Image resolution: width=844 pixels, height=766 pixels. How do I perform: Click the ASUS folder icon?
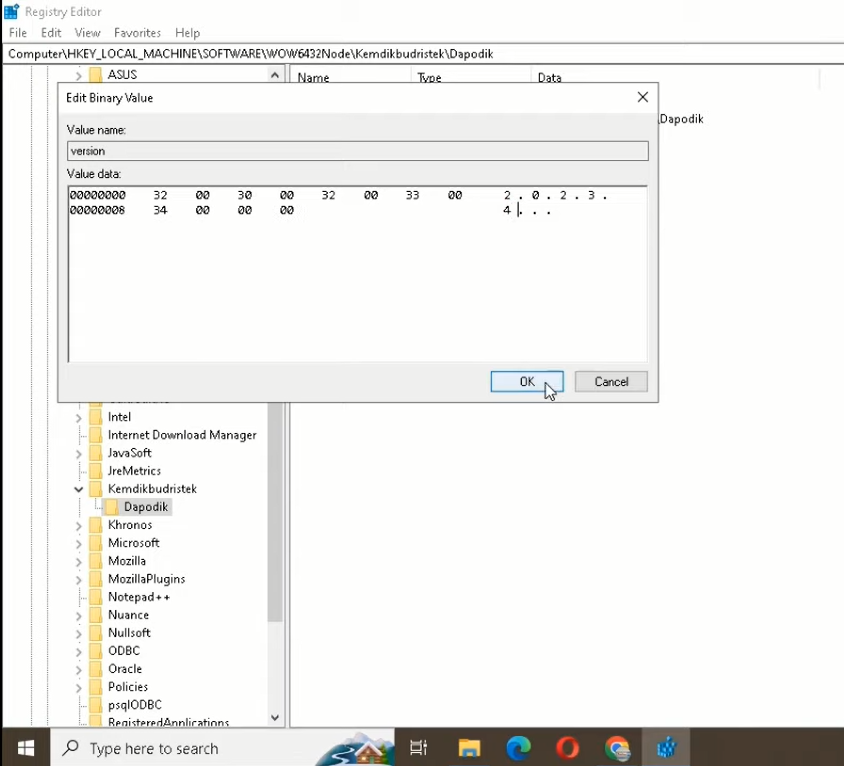[x=96, y=74]
